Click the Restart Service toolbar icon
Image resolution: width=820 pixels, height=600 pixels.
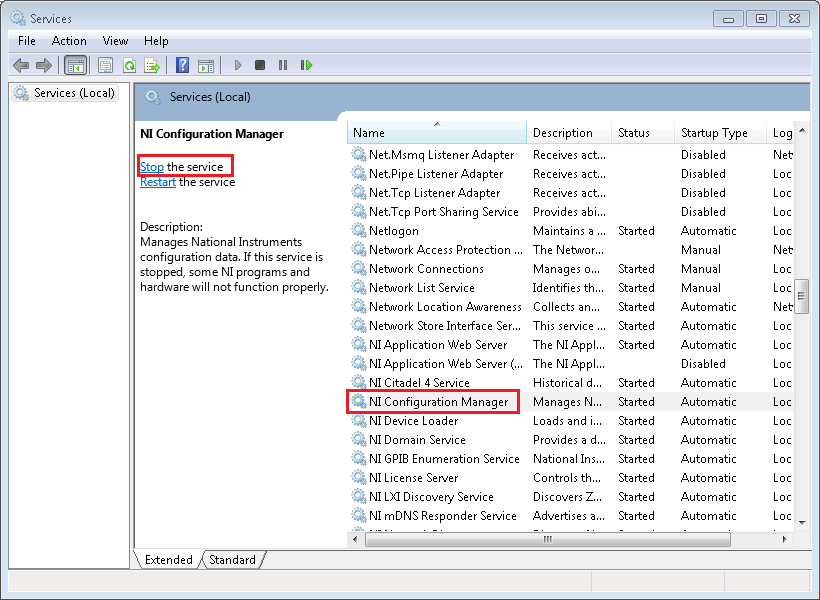click(306, 65)
